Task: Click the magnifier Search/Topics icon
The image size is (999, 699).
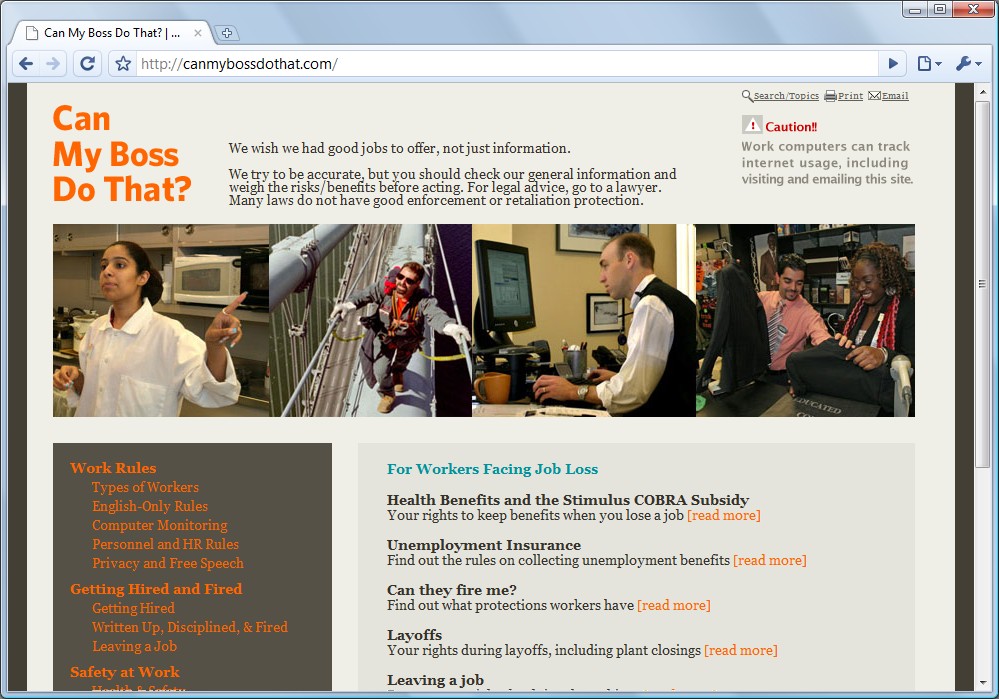Action: coord(747,96)
